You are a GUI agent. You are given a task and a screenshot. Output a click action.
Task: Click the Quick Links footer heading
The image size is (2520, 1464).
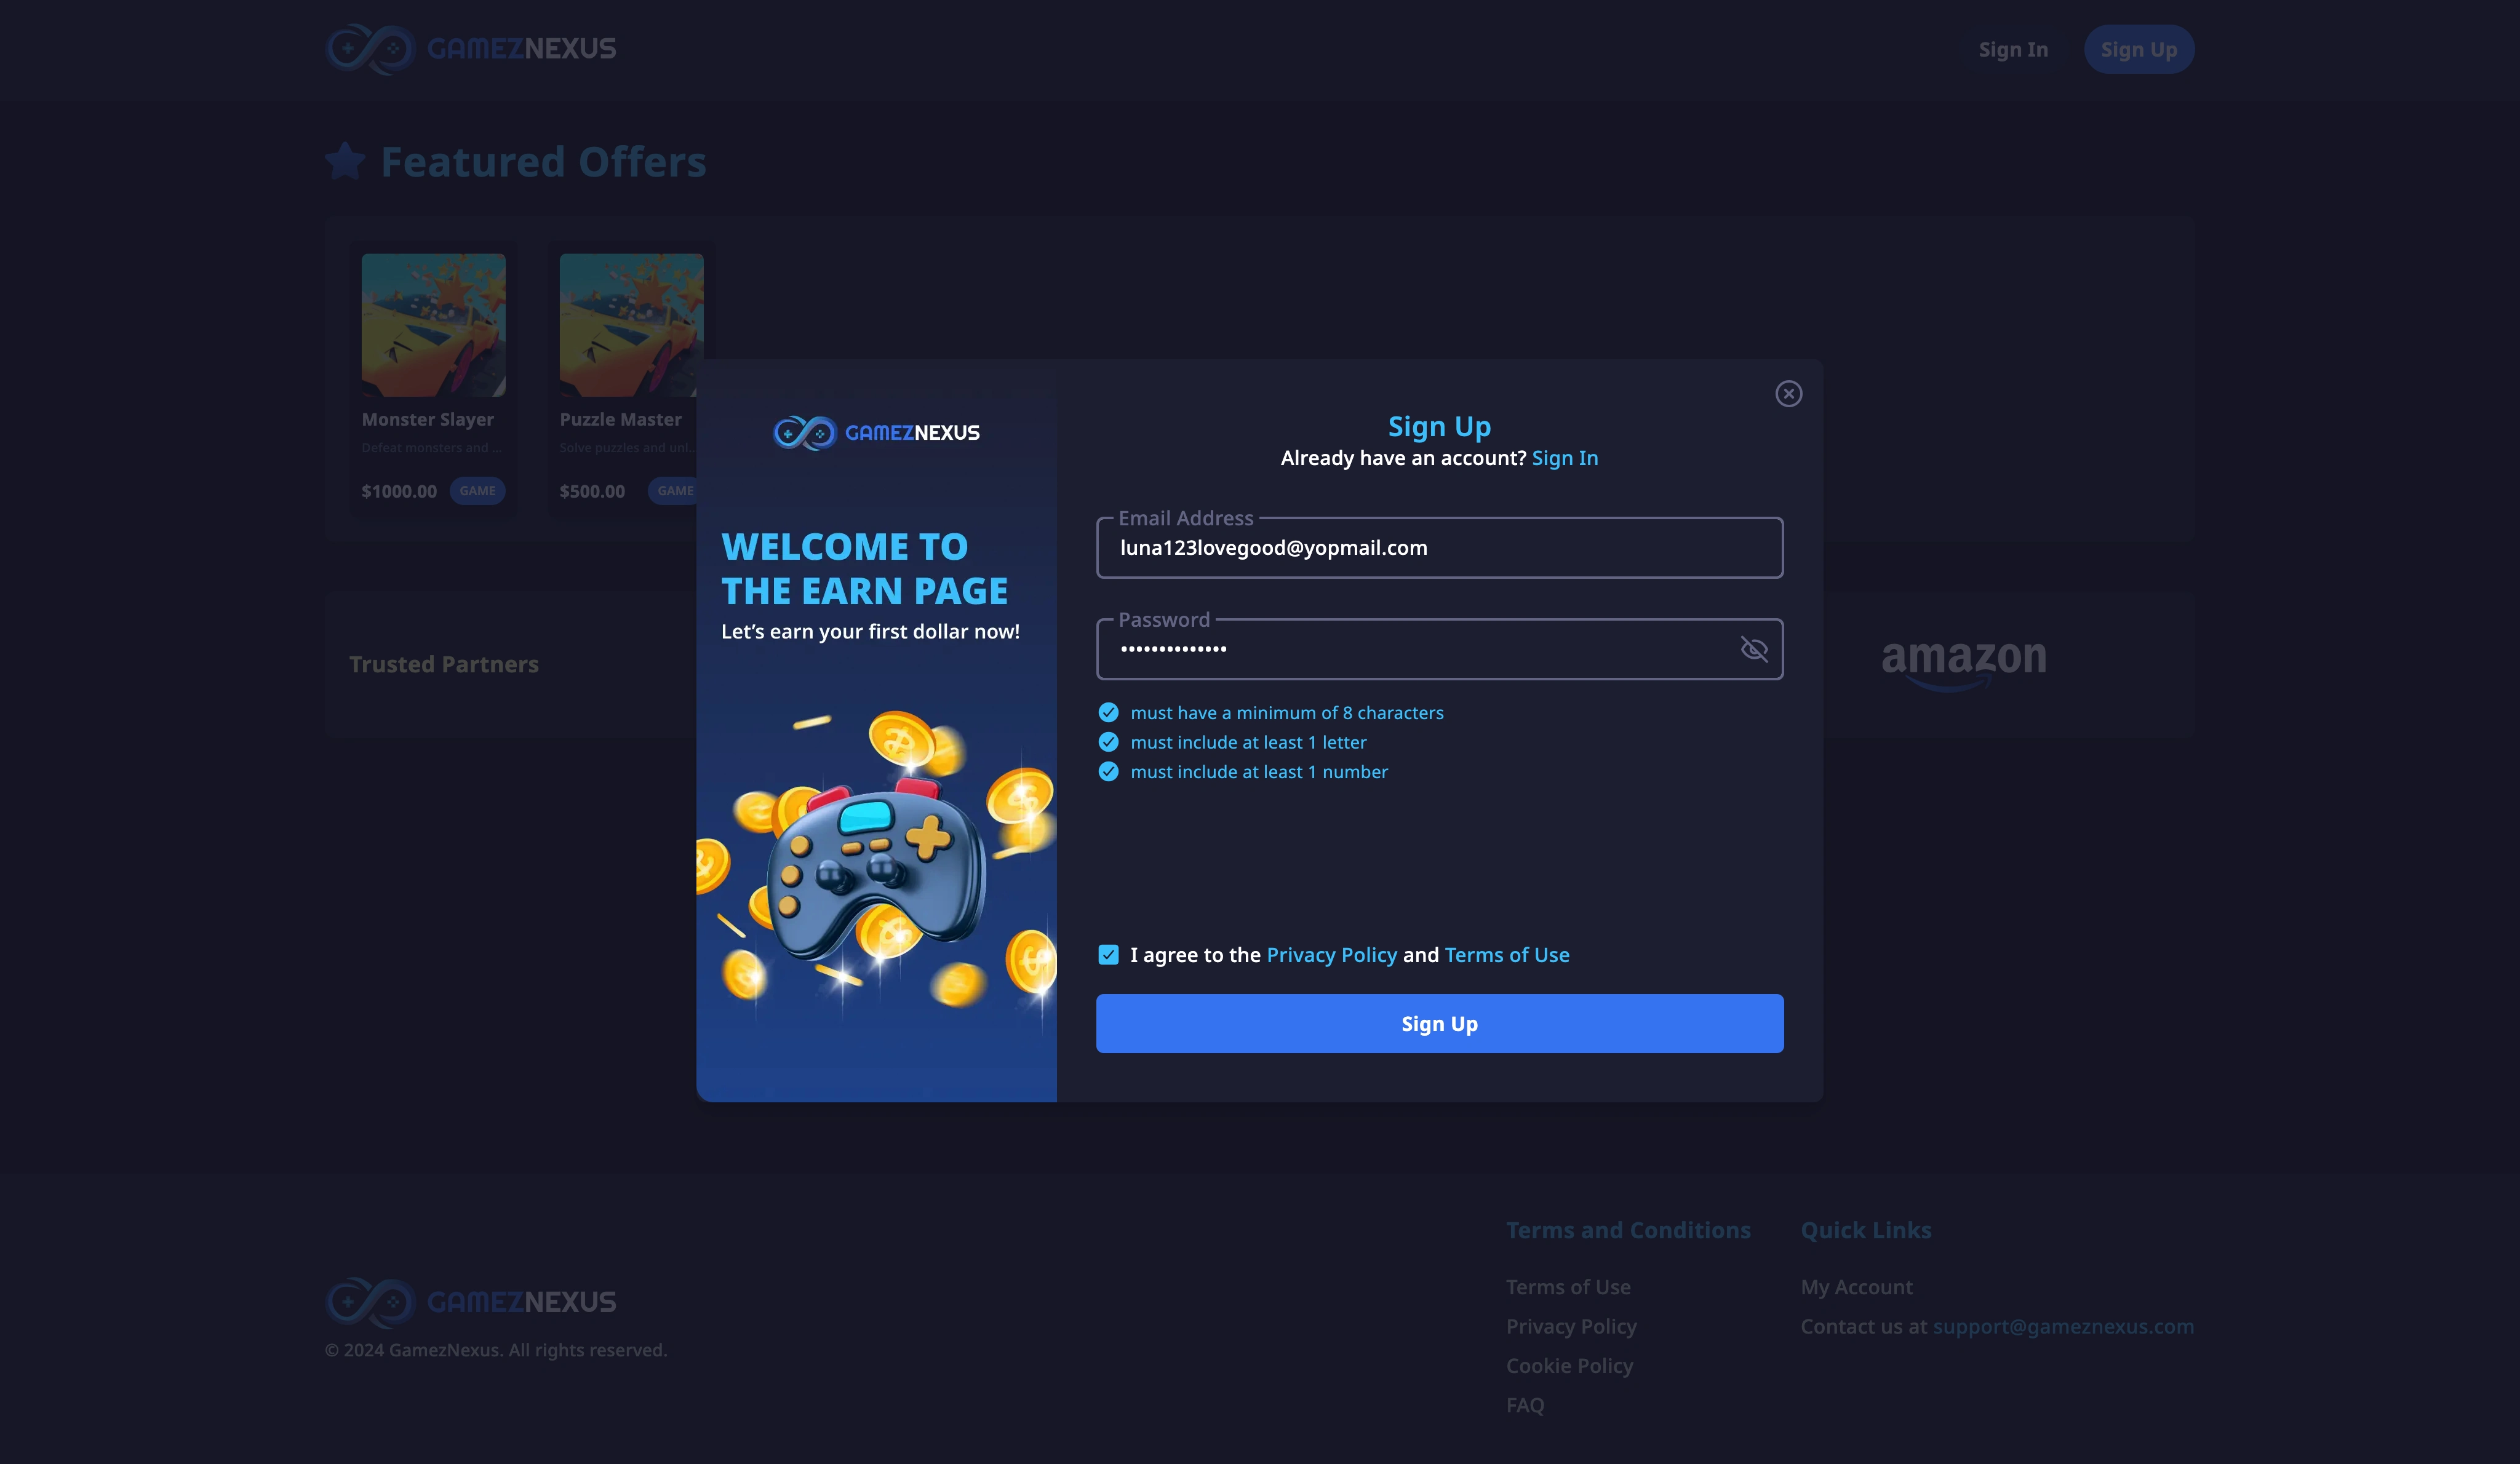pos(1866,1230)
